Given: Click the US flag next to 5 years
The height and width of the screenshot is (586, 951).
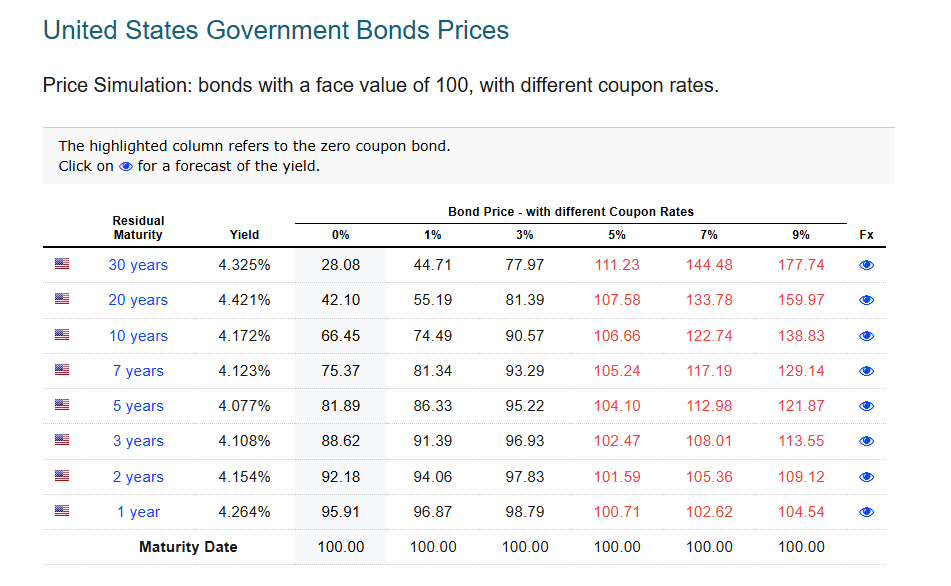Looking at the screenshot, I should point(61,405).
